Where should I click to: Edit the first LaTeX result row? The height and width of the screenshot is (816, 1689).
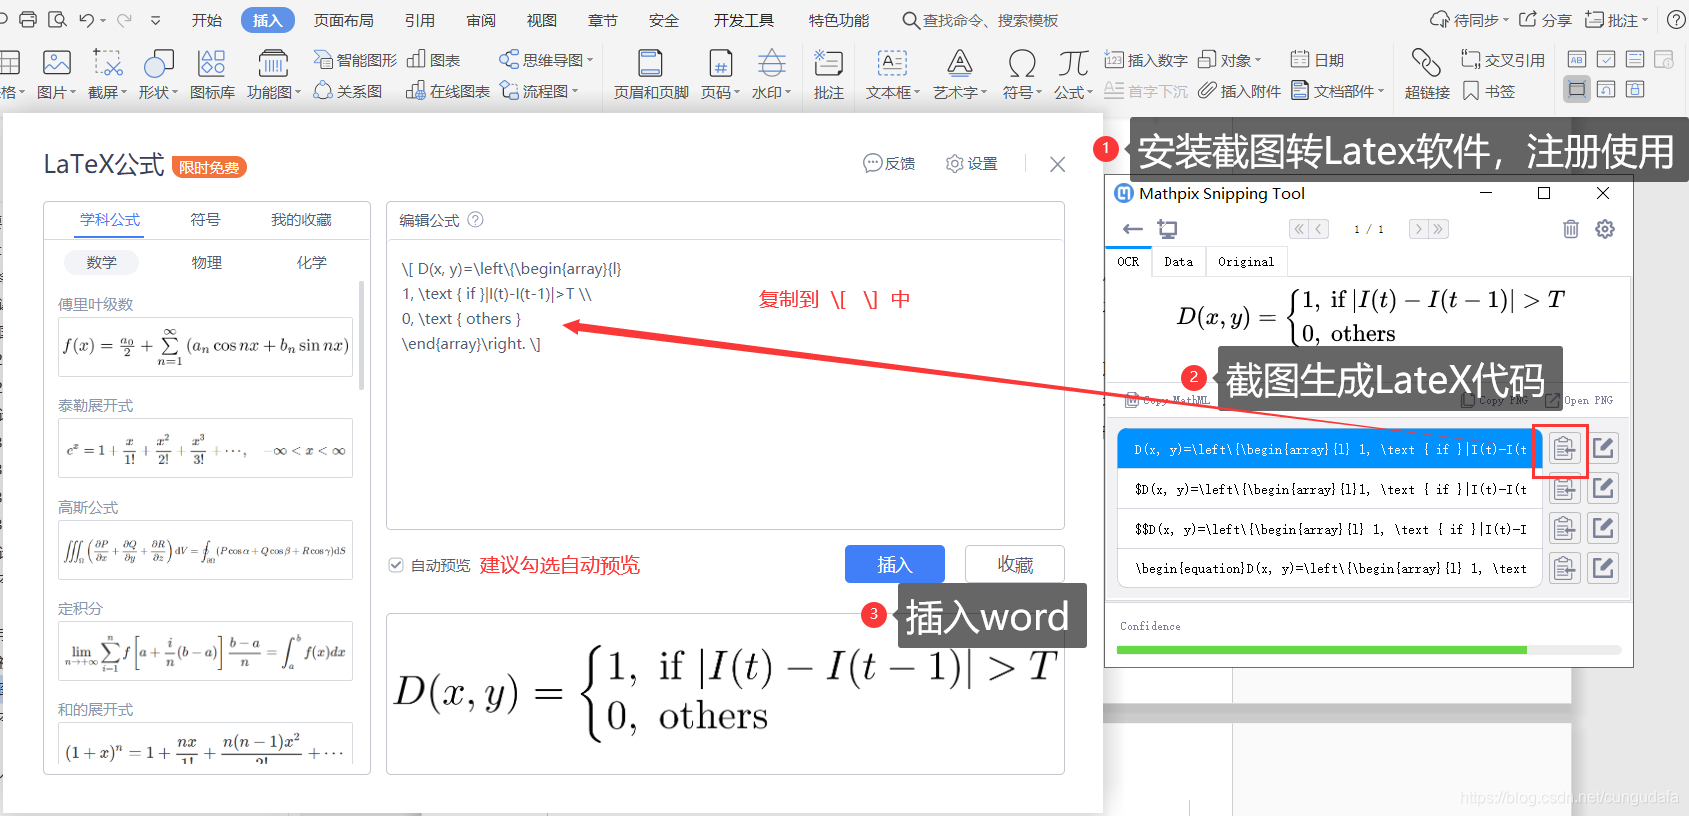pyautogui.click(x=1603, y=449)
